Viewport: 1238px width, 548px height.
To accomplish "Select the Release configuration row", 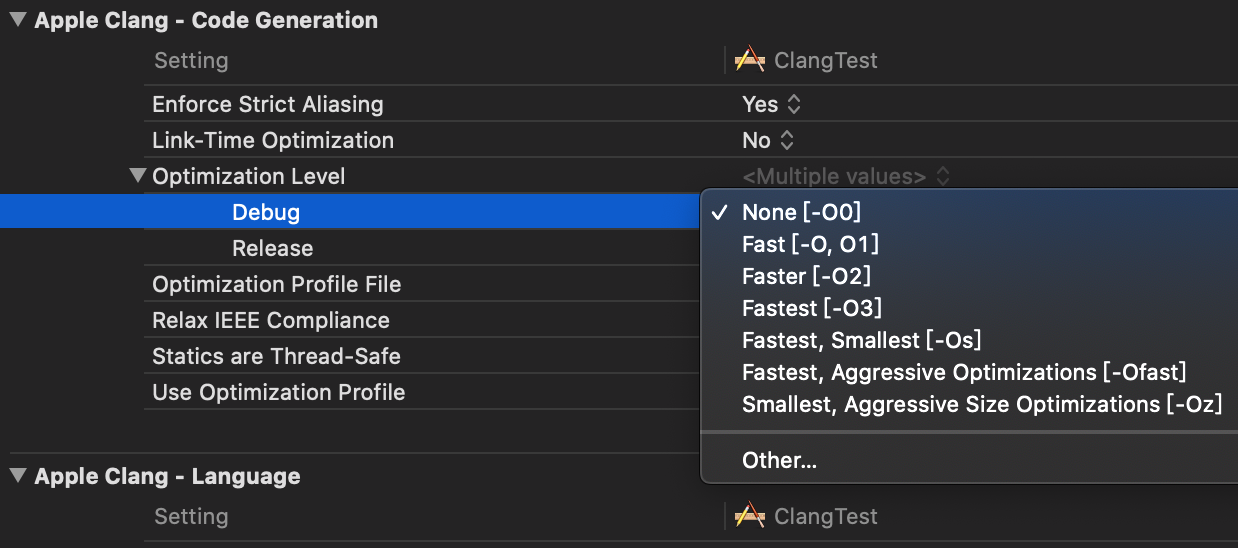I will point(272,248).
